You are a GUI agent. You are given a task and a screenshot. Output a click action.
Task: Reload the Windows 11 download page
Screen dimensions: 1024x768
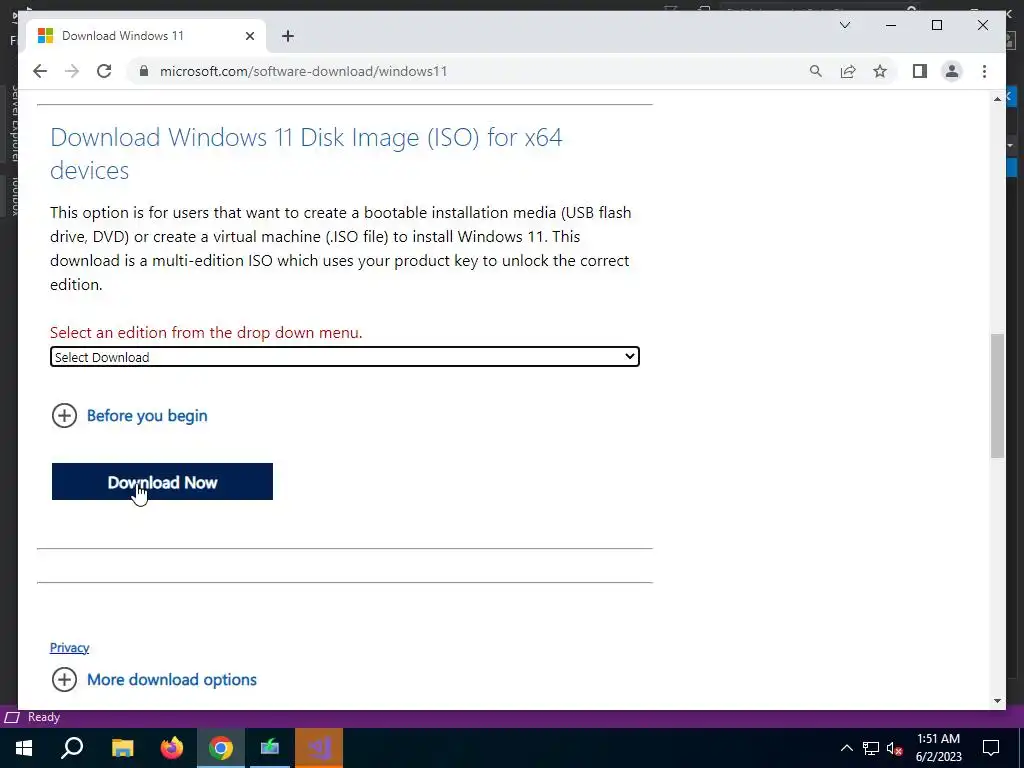[x=104, y=71]
